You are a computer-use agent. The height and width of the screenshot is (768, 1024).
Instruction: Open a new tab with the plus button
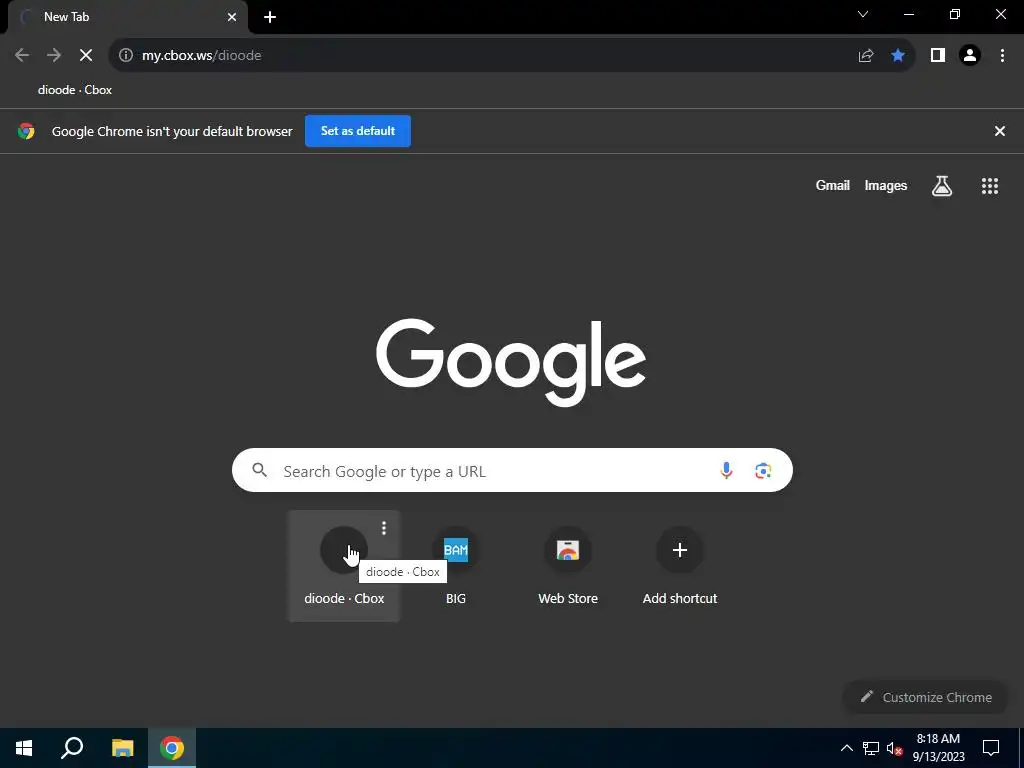(270, 17)
